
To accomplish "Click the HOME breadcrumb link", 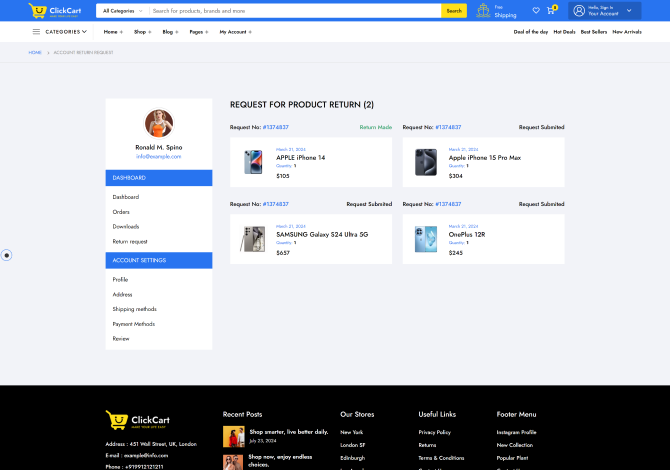I will [x=35, y=52].
